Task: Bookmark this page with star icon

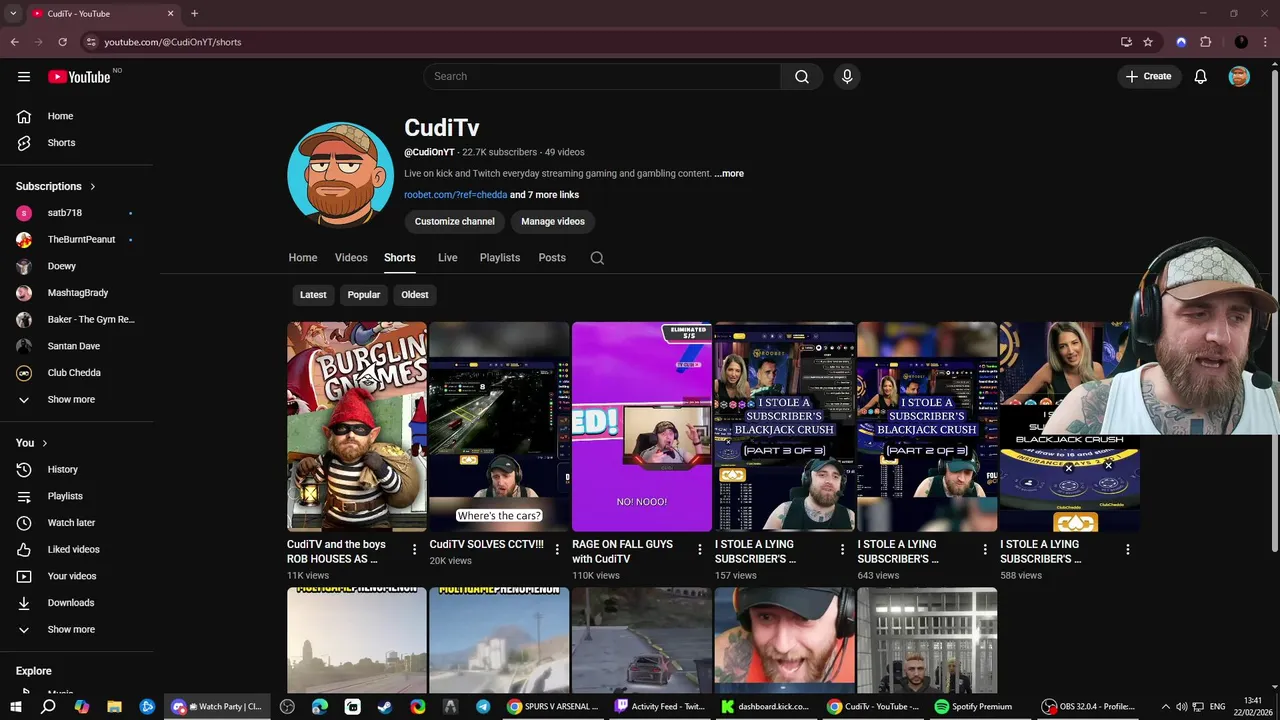Action: [x=1148, y=42]
